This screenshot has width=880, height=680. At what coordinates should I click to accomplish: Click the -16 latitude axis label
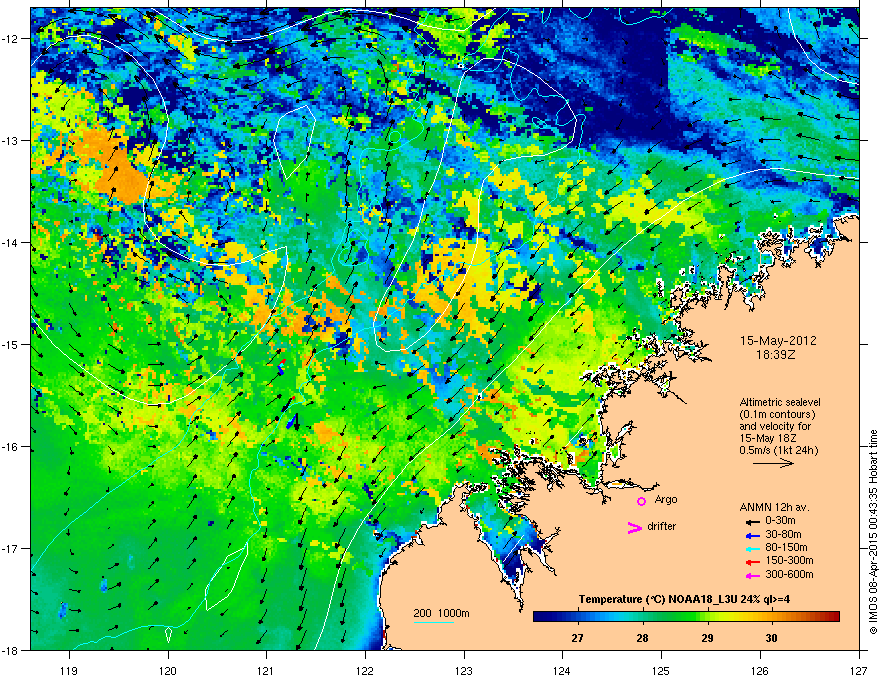tap(11, 447)
